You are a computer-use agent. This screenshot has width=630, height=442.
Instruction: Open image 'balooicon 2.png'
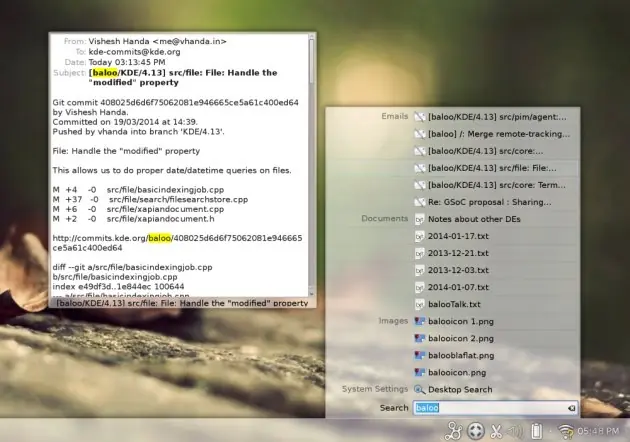point(461,338)
